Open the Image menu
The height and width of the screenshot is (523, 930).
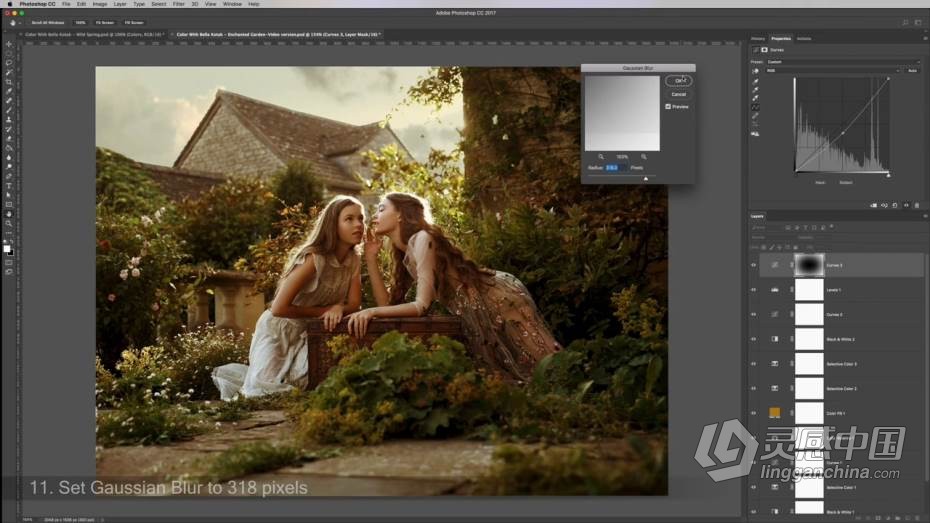100,4
